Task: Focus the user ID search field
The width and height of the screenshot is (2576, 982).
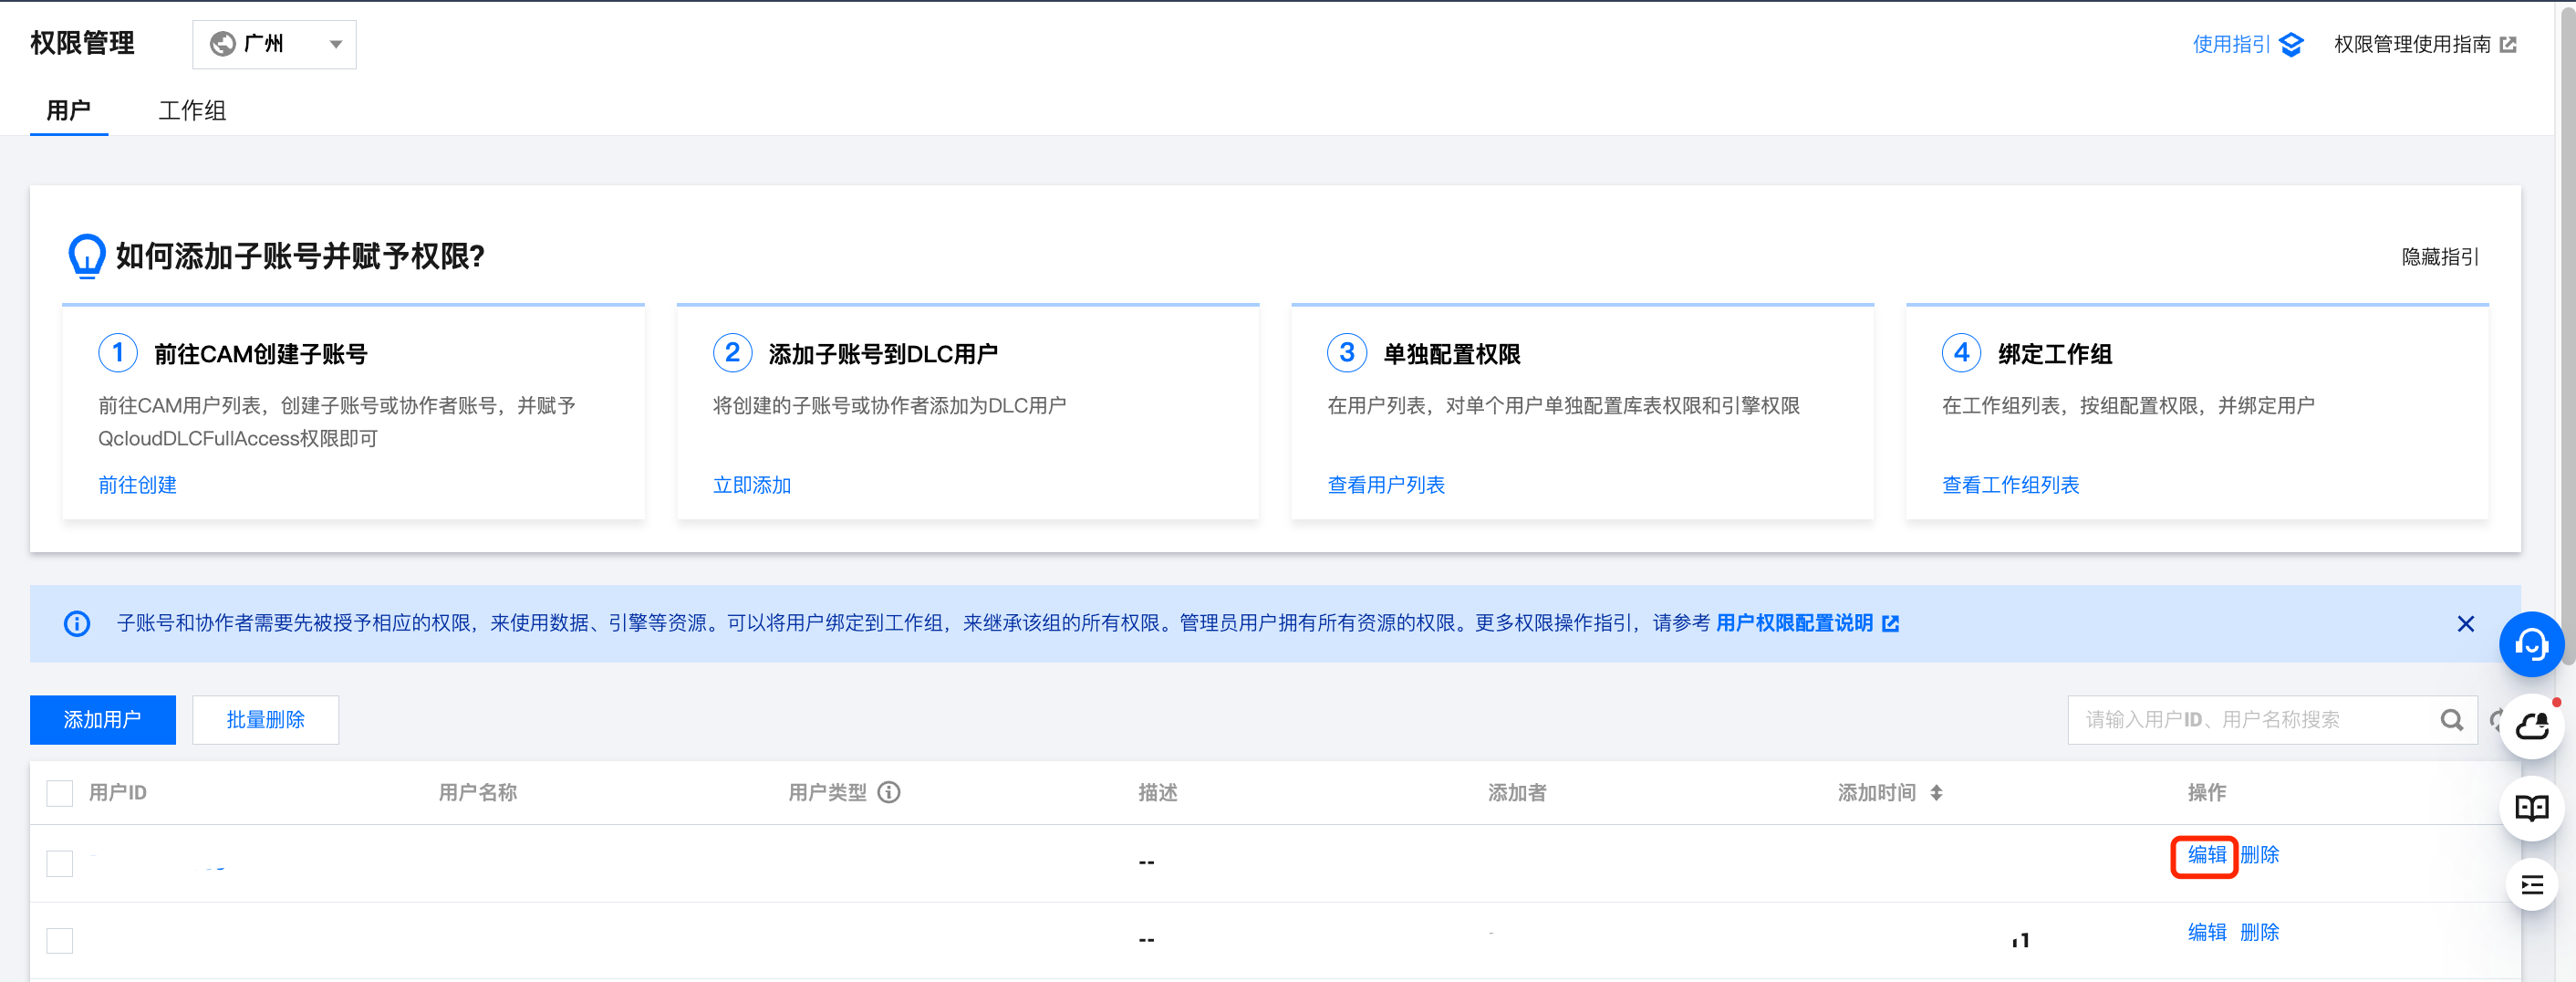Action: pyautogui.click(x=2250, y=720)
